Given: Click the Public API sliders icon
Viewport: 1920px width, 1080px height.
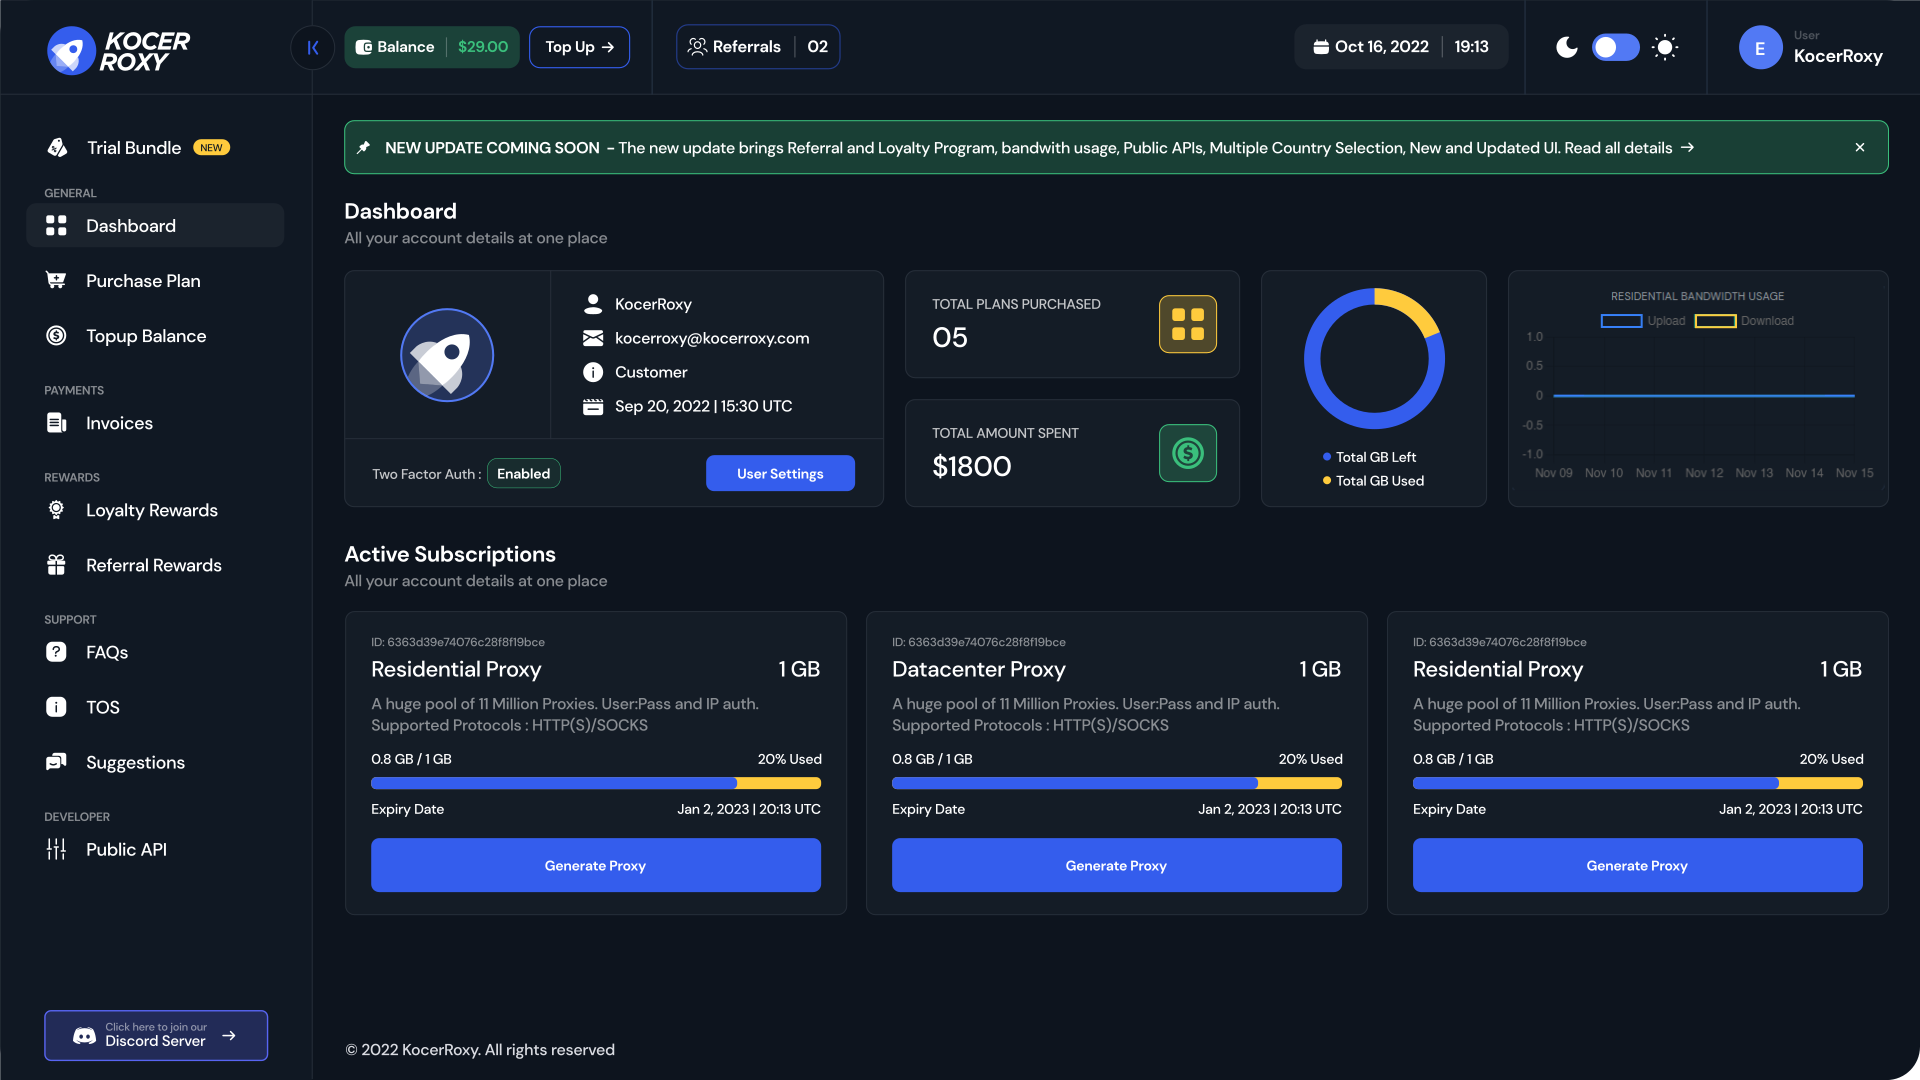Looking at the screenshot, I should pos(56,849).
